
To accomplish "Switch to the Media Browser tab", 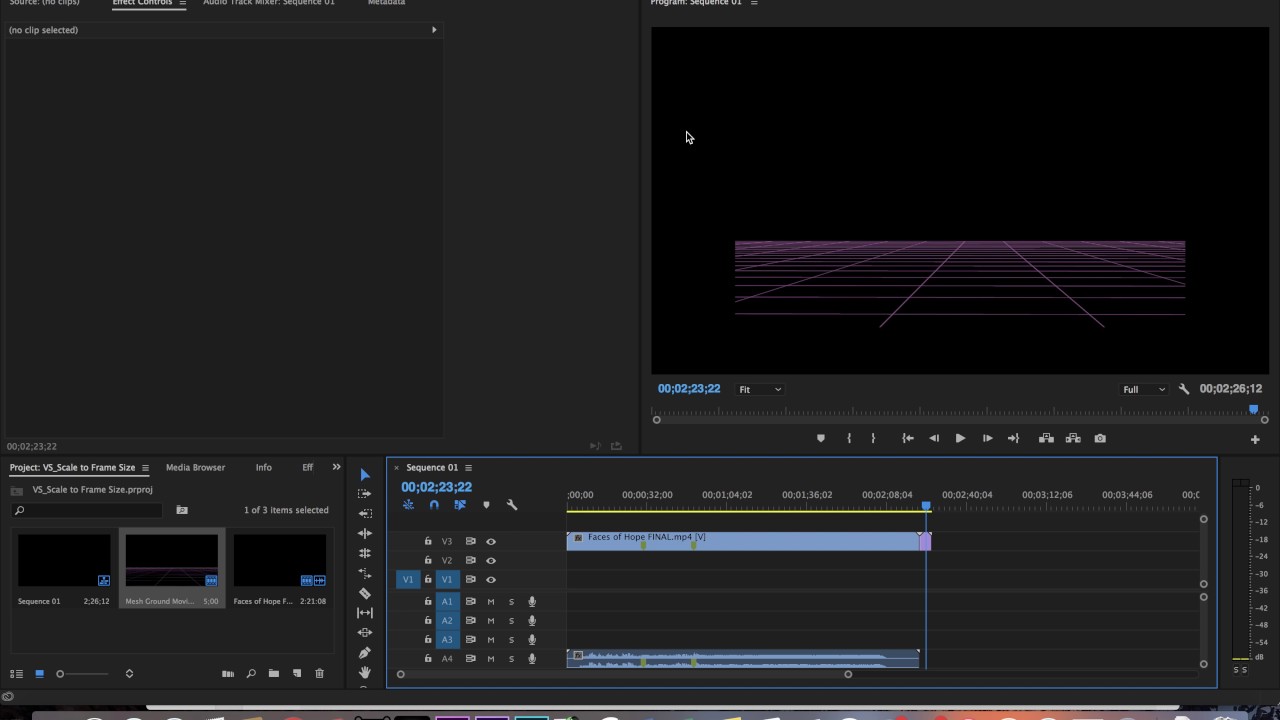I will point(195,467).
